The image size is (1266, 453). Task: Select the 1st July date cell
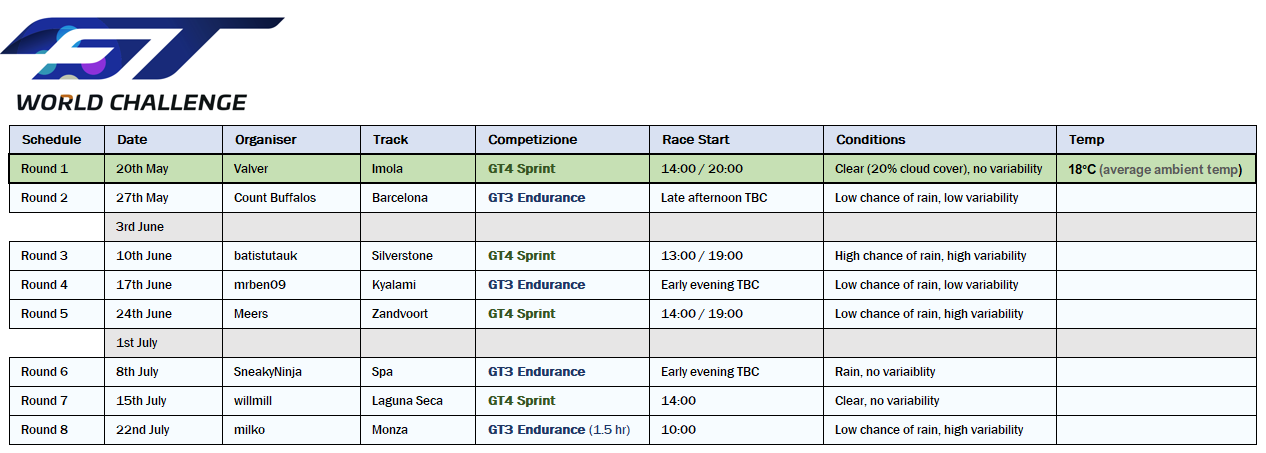tap(138, 343)
